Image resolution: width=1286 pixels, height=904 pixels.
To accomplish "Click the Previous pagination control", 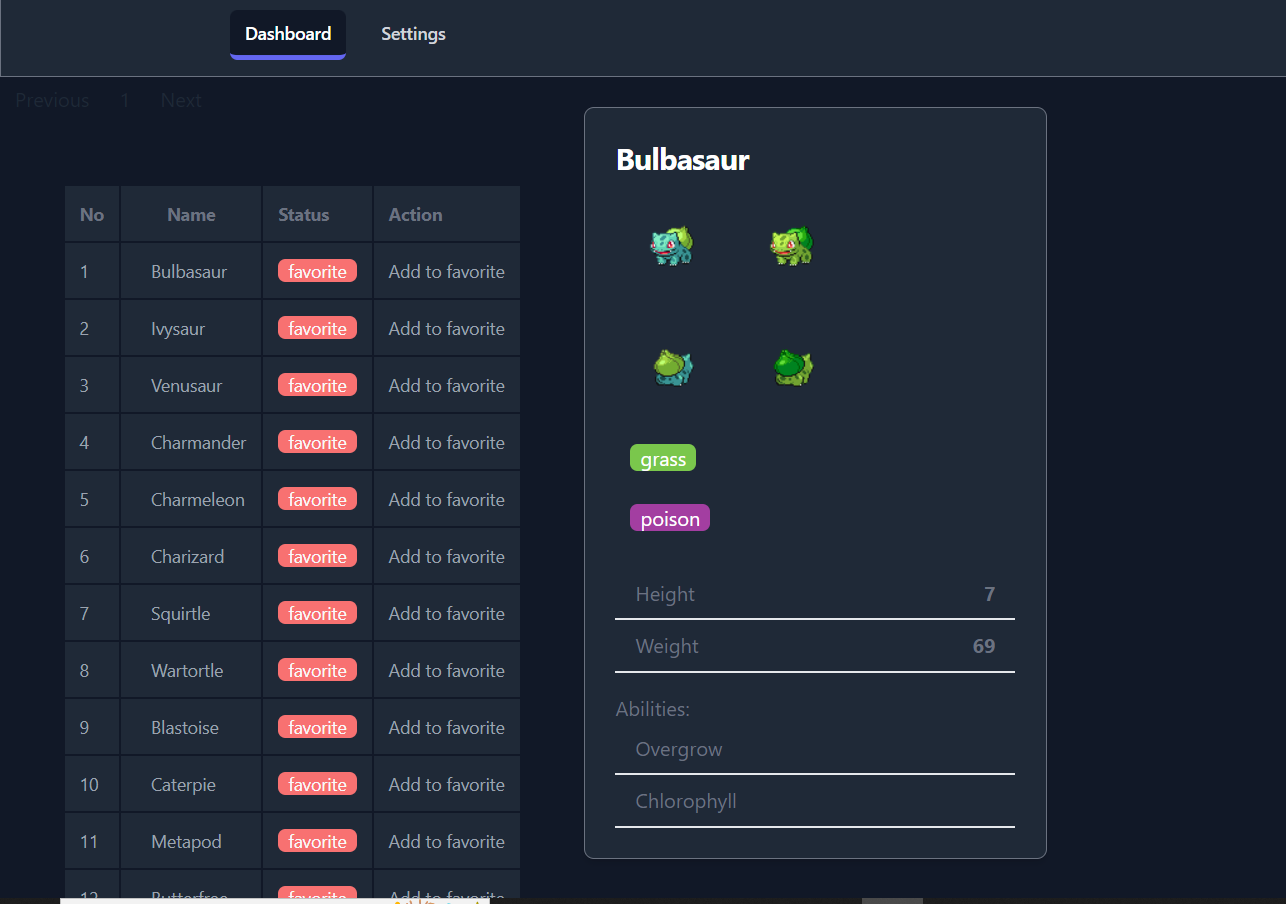I will point(51,100).
